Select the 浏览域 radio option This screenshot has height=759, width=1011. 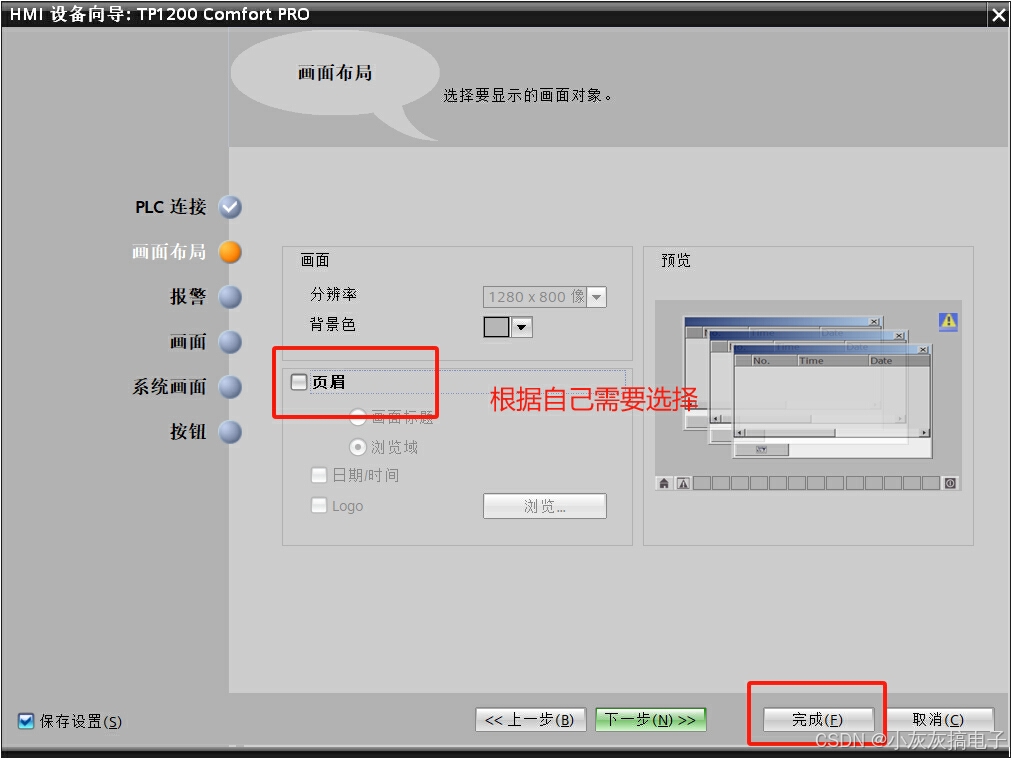358,446
